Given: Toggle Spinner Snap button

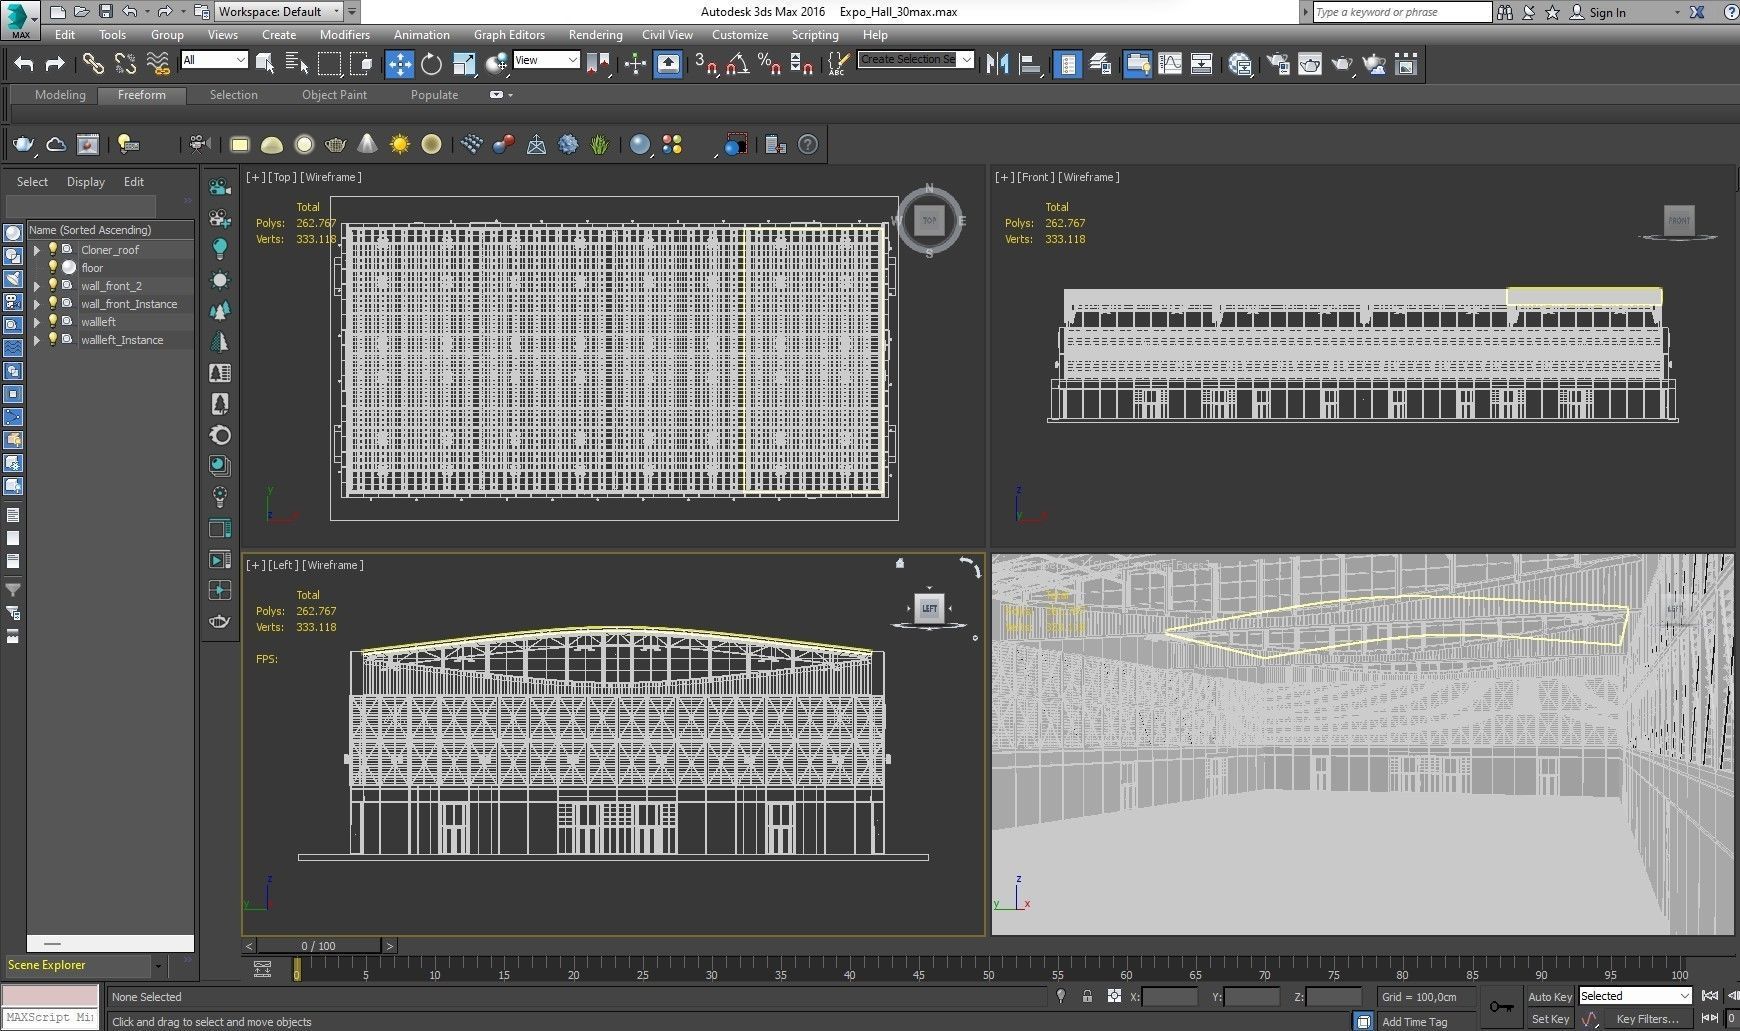Looking at the screenshot, I should 801,64.
